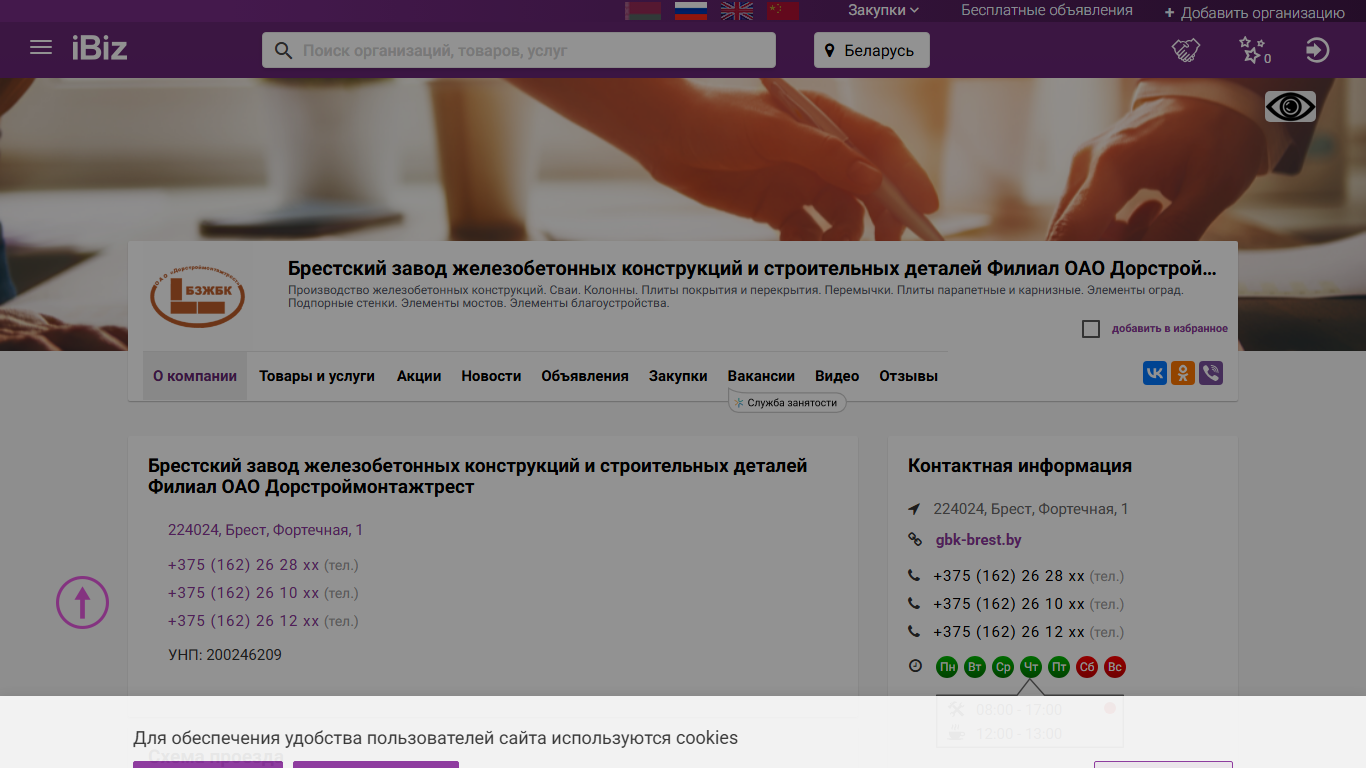Select Tuesday (Вт) schedule circle
This screenshot has width=1366, height=768.
[975, 667]
